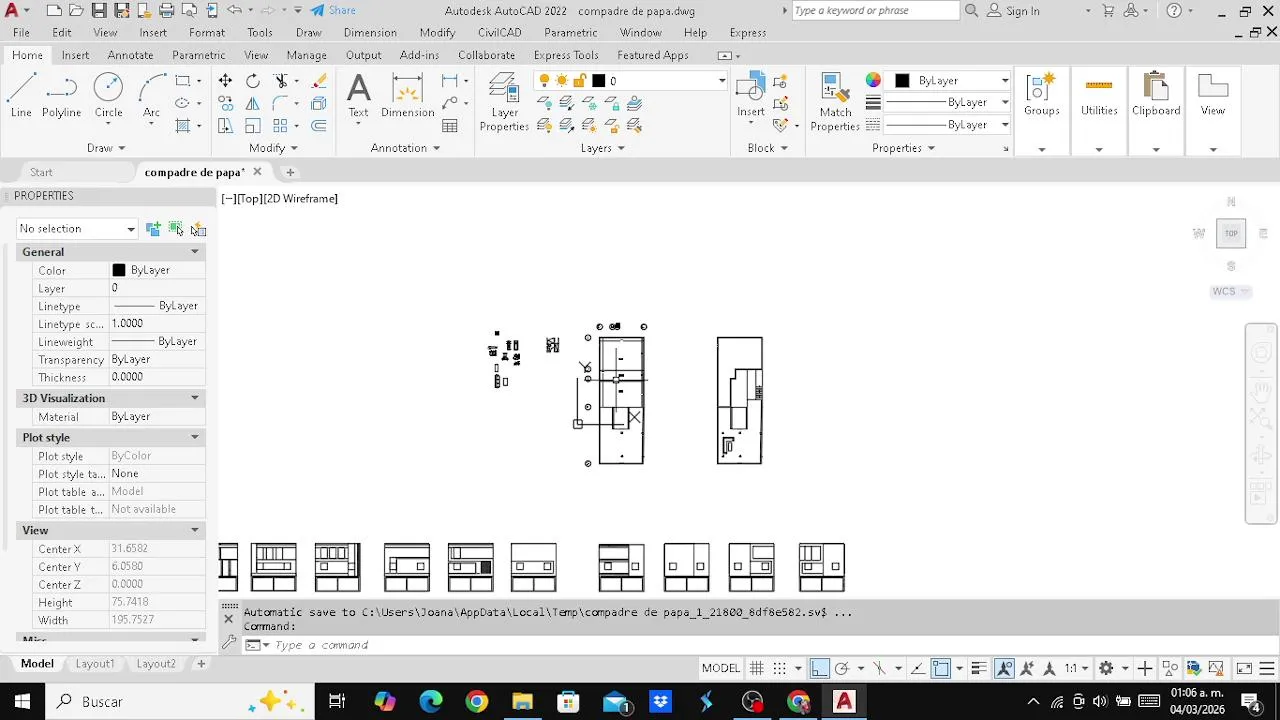This screenshot has width=1280, height=720.
Task: Open Layer Properties manager
Action: (x=504, y=102)
